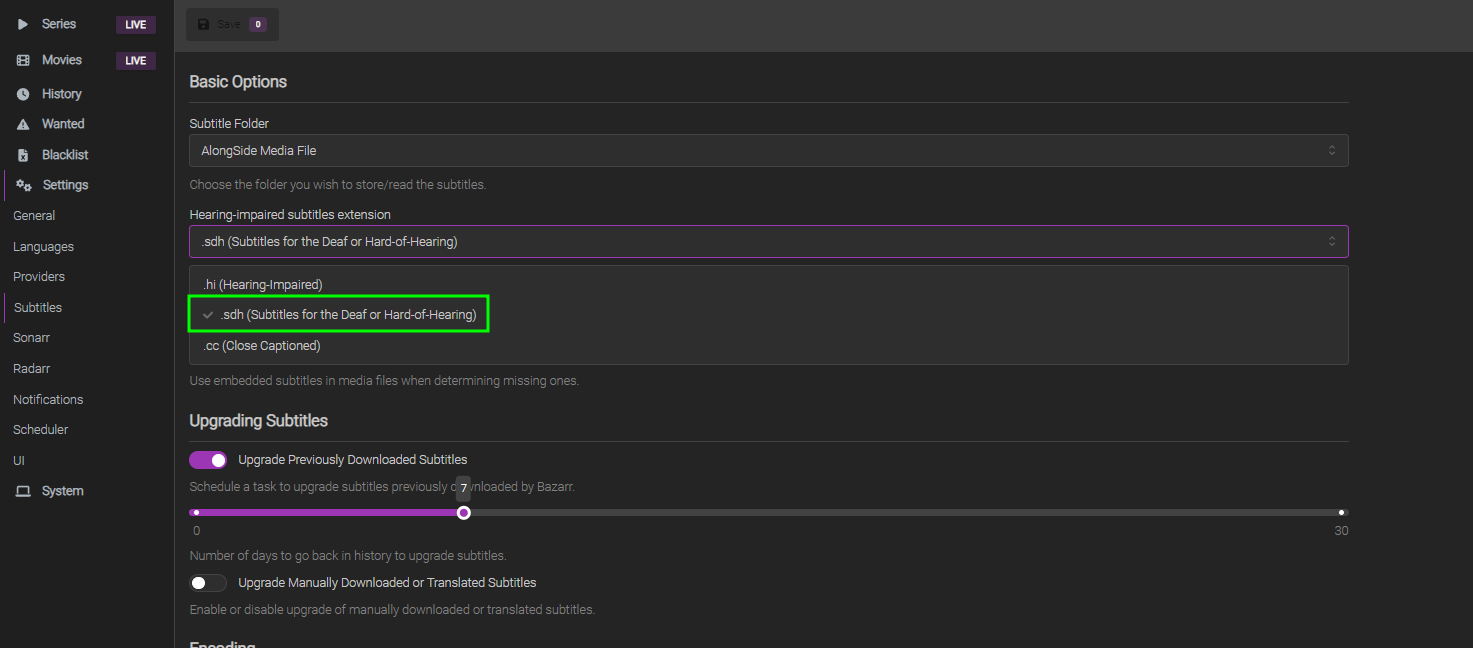Viewport: 1473px width, 648px height.
Task: Open the Series section play icon
Action: tap(22, 24)
